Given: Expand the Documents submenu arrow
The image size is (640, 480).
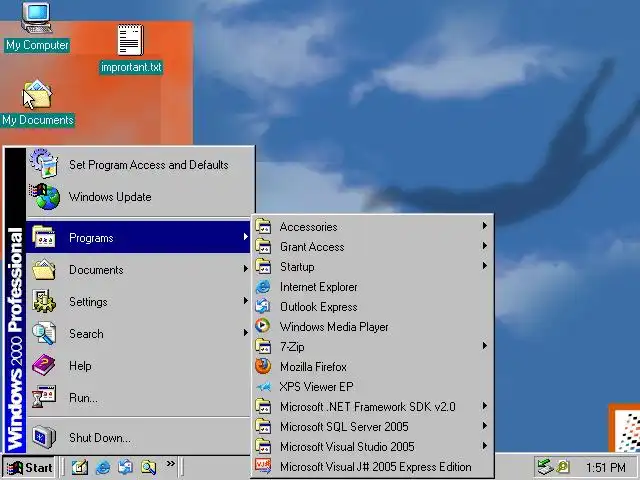Looking at the screenshot, I should click(245, 269).
